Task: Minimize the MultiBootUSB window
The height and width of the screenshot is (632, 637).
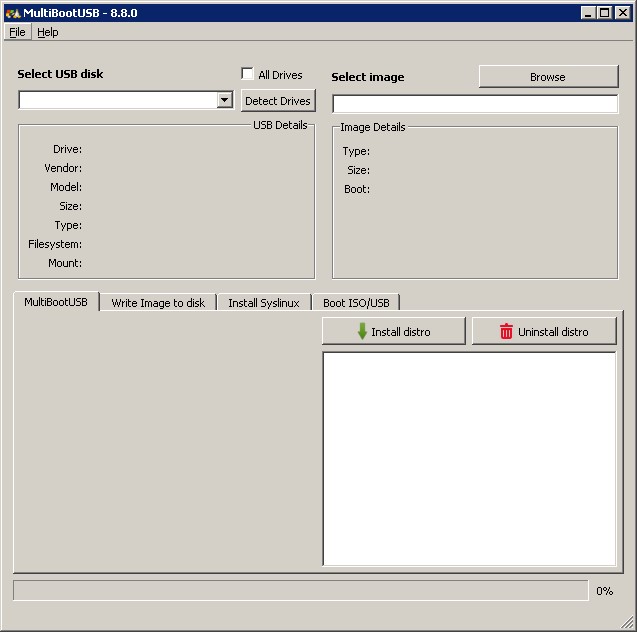Action: click(x=587, y=13)
